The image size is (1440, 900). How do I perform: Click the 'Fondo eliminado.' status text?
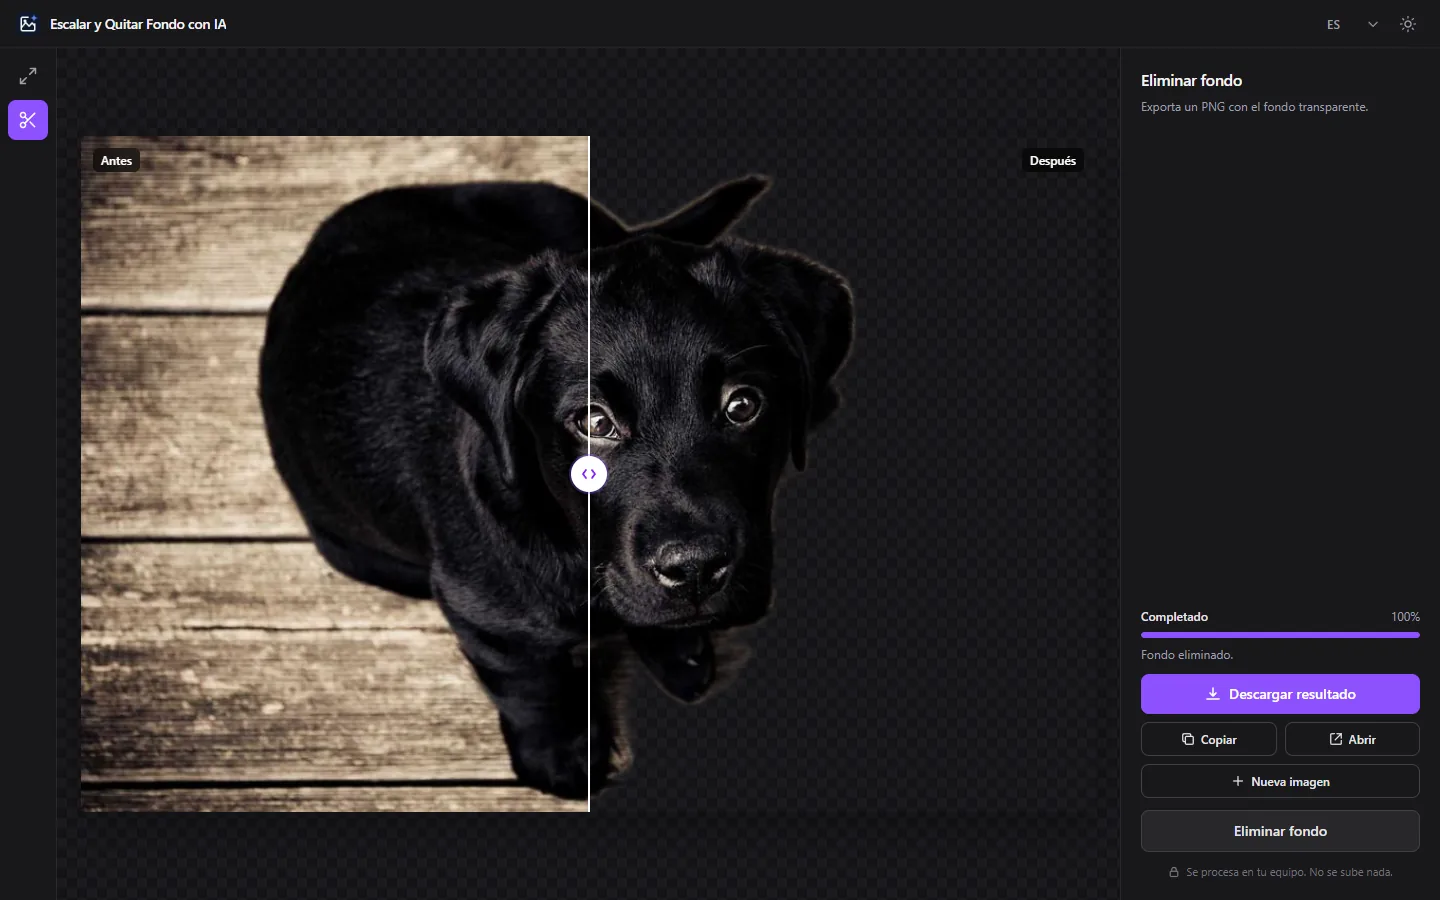[1187, 655]
